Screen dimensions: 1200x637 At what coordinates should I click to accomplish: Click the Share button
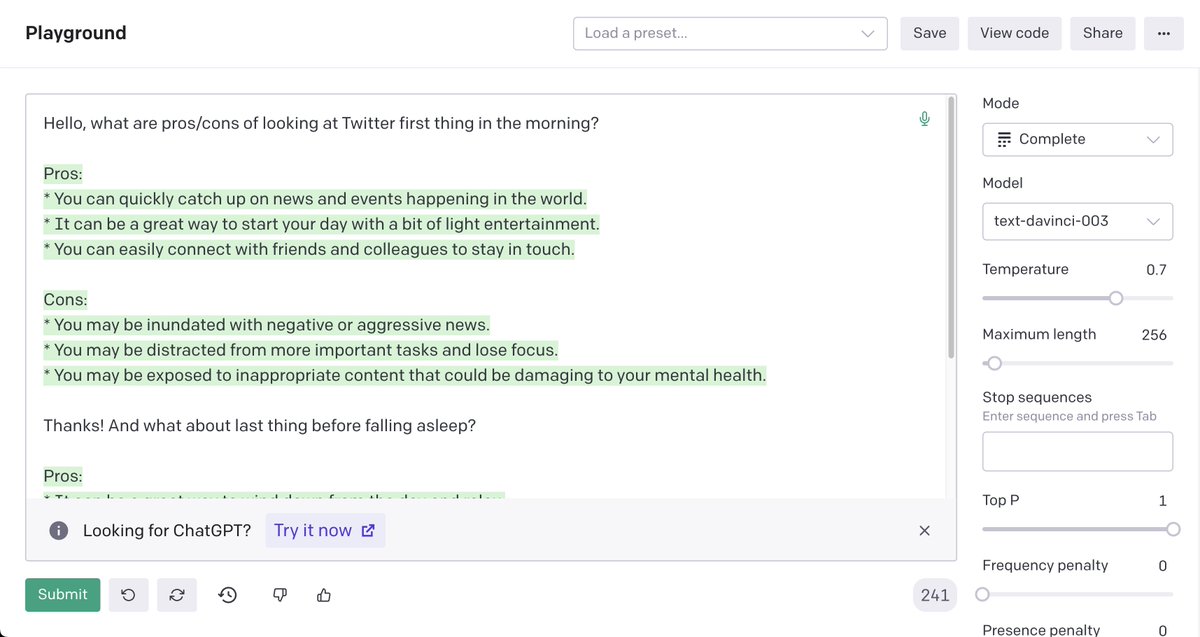pos(1102,33)
